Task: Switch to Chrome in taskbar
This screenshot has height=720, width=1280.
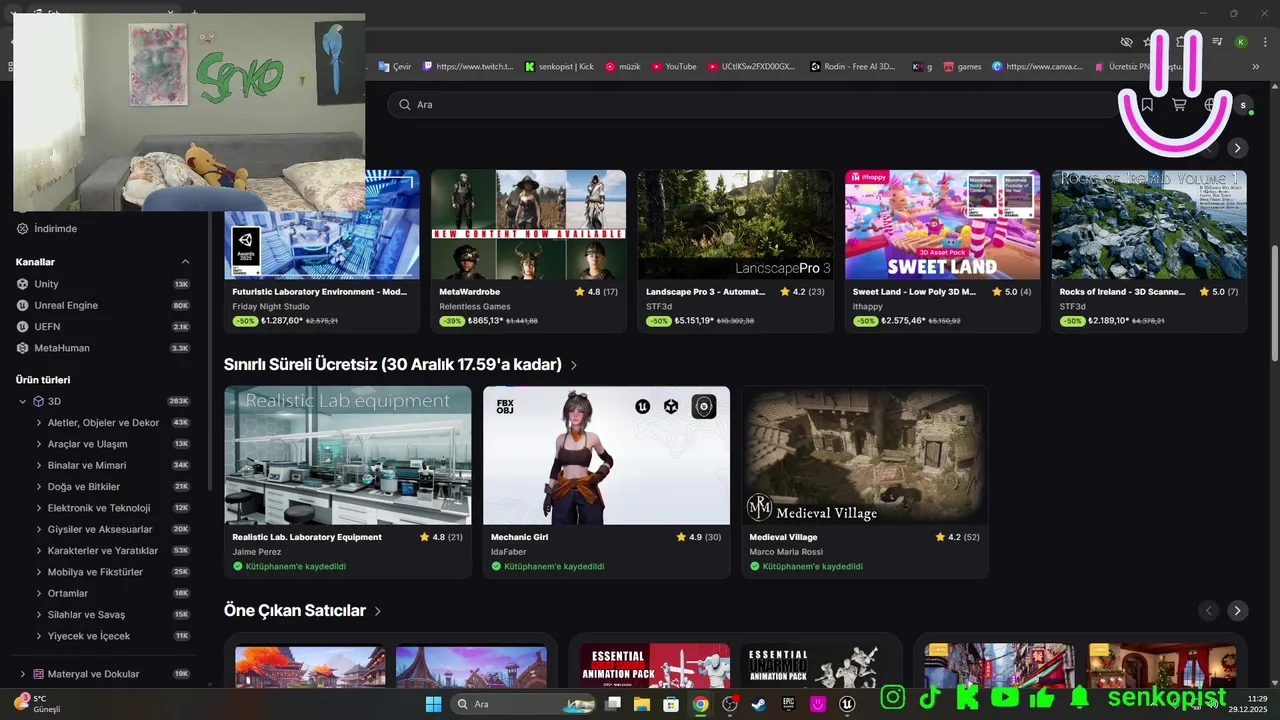Action: [700, 704]
